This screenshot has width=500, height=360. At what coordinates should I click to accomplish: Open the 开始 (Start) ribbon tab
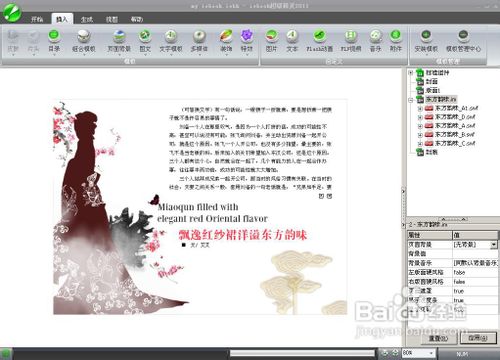37,19
